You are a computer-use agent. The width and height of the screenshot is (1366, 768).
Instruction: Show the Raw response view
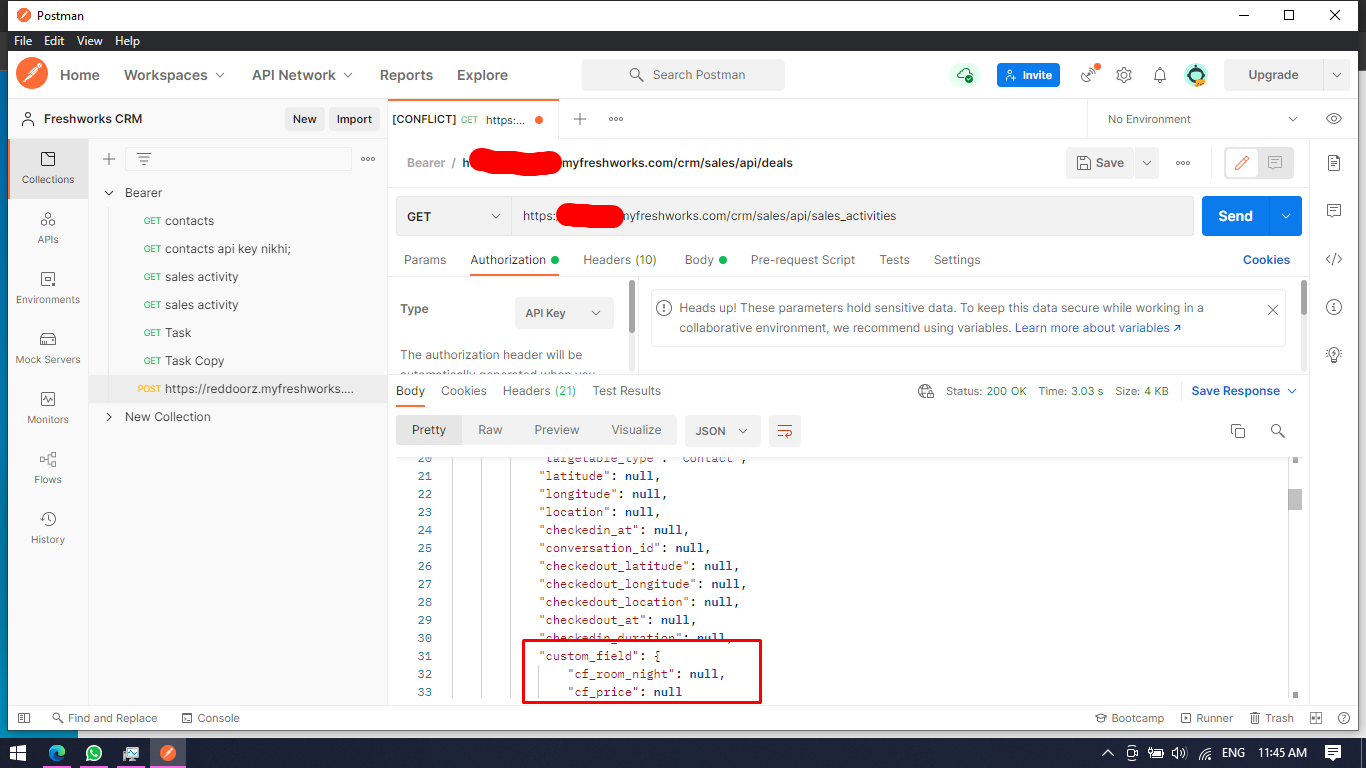pyautogui.click(x=490, y=430)
